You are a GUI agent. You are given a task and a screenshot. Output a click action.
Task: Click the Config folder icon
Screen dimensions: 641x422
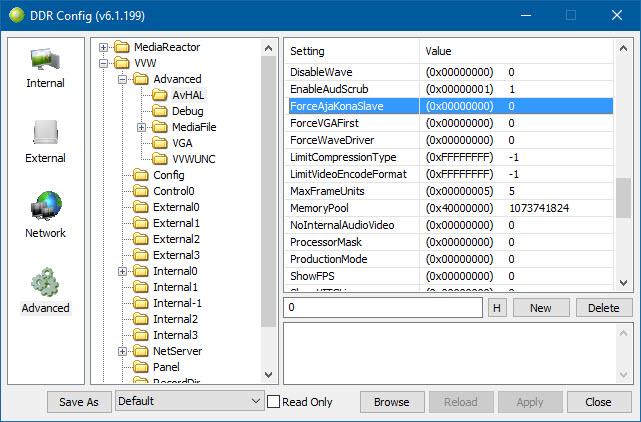(x=141, y=175)
